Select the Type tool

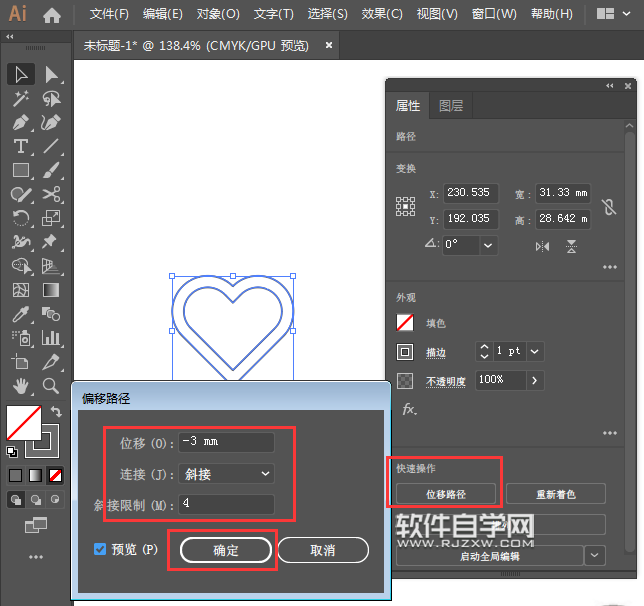21,146
